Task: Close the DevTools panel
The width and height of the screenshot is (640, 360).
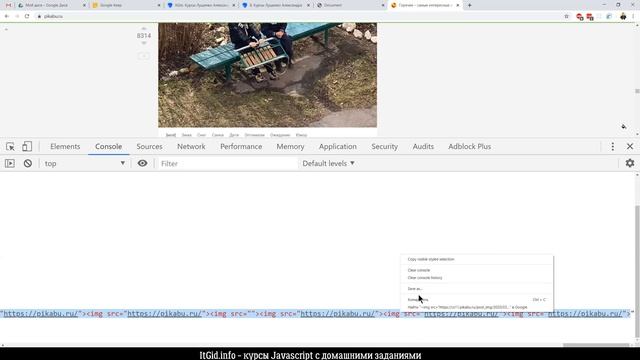Action: 630,147
